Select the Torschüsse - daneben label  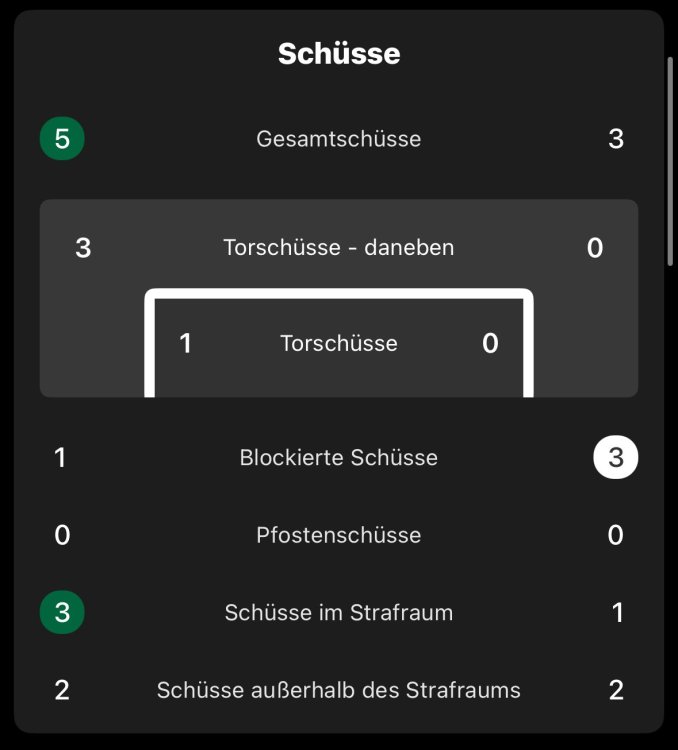coord(339,247)
